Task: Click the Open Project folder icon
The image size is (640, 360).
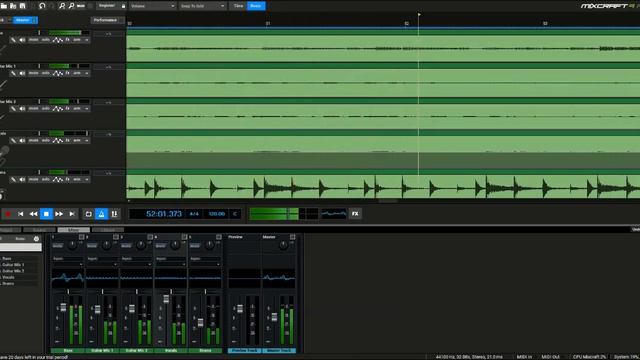Action: (x=13, y=6)
